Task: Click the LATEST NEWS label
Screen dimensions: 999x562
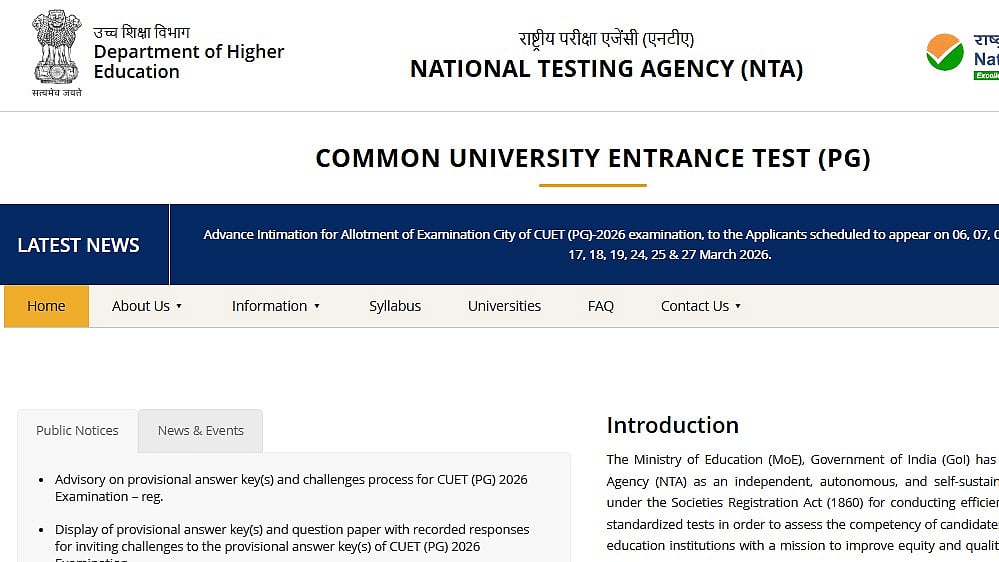Action: [x=78, y=245]
